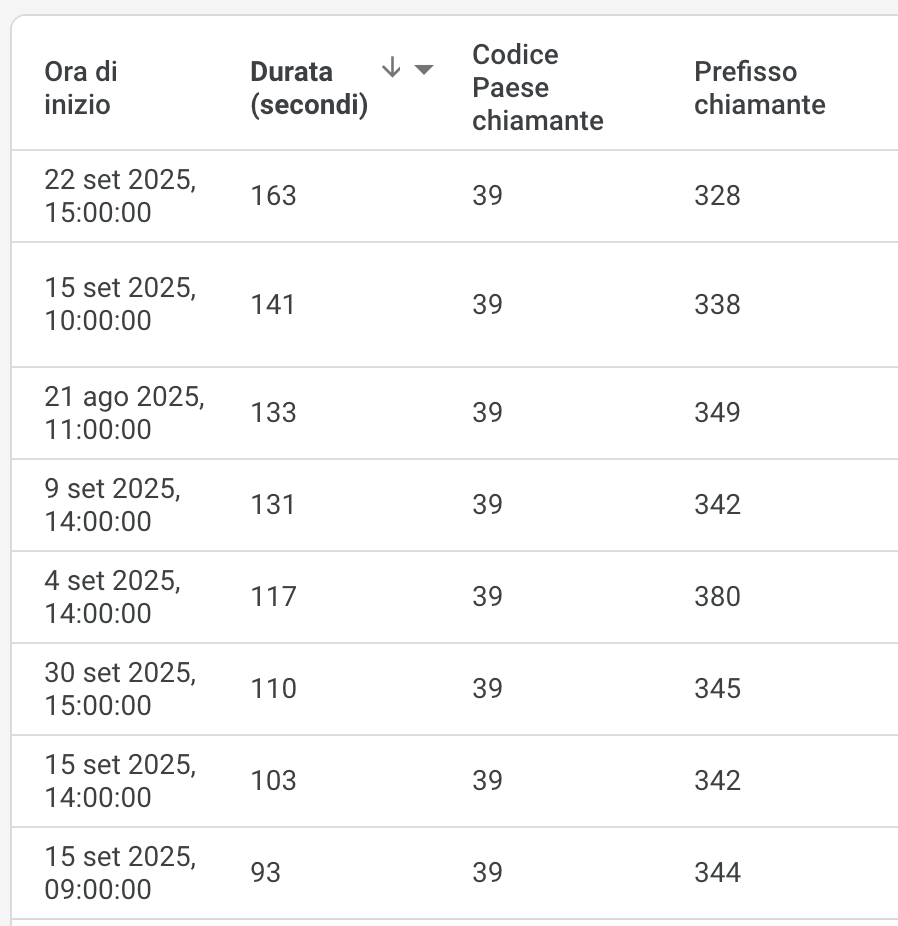Click the duration value 103
898x926 pixels.
click(272, 780)
